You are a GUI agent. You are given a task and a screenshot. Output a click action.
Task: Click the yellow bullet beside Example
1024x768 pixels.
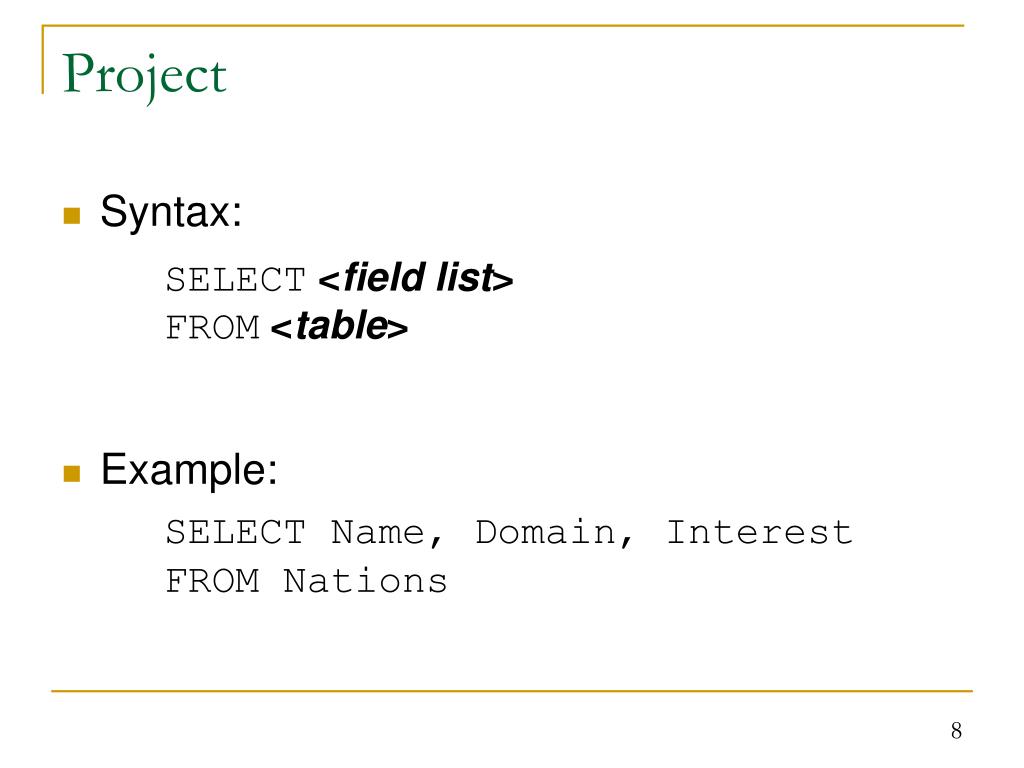tap(72, 473)
